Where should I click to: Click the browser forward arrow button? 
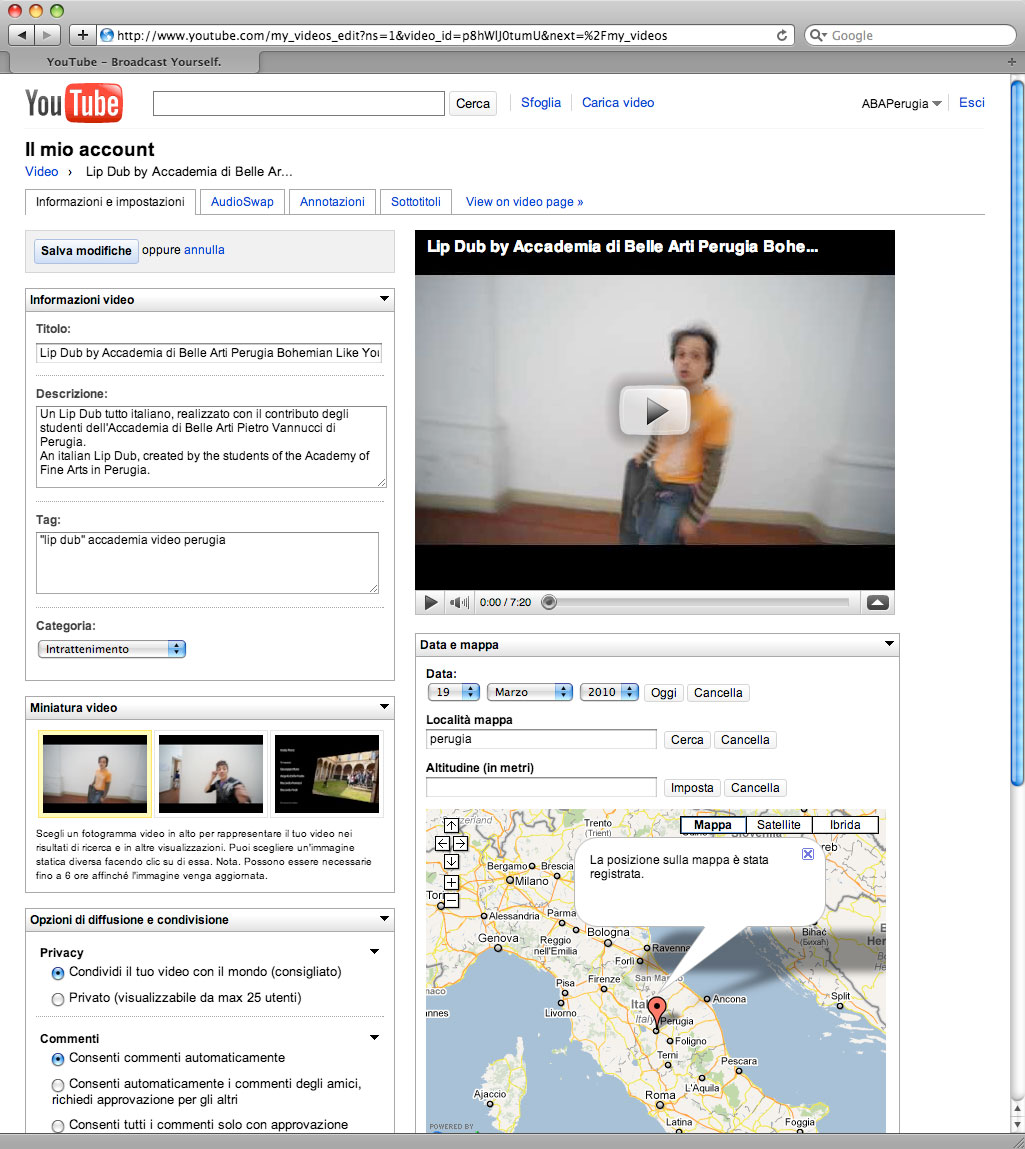(47, 35)
